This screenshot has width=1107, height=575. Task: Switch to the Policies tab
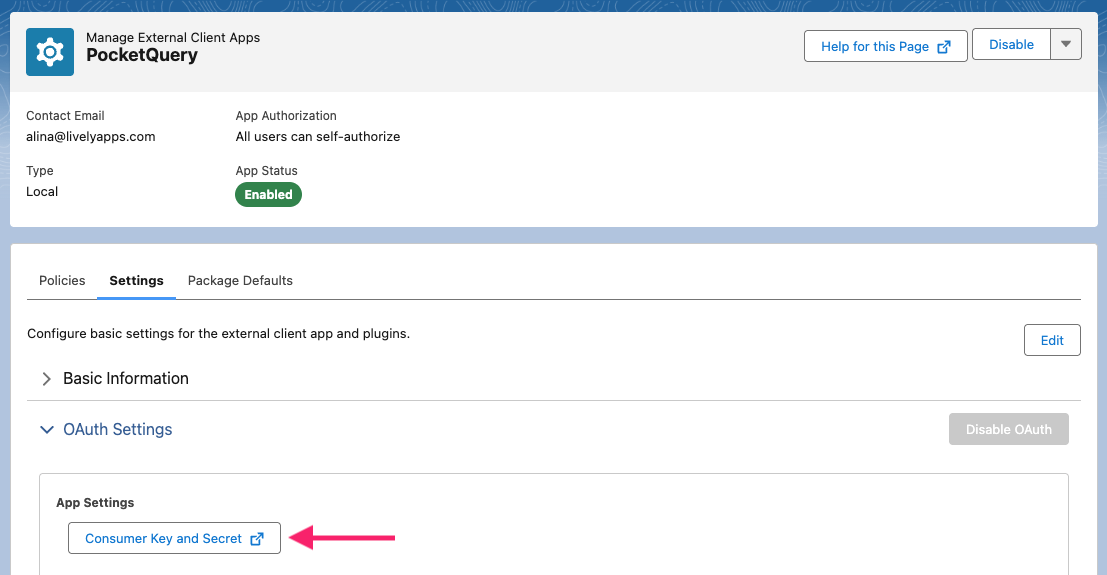[x=62, y=280]
